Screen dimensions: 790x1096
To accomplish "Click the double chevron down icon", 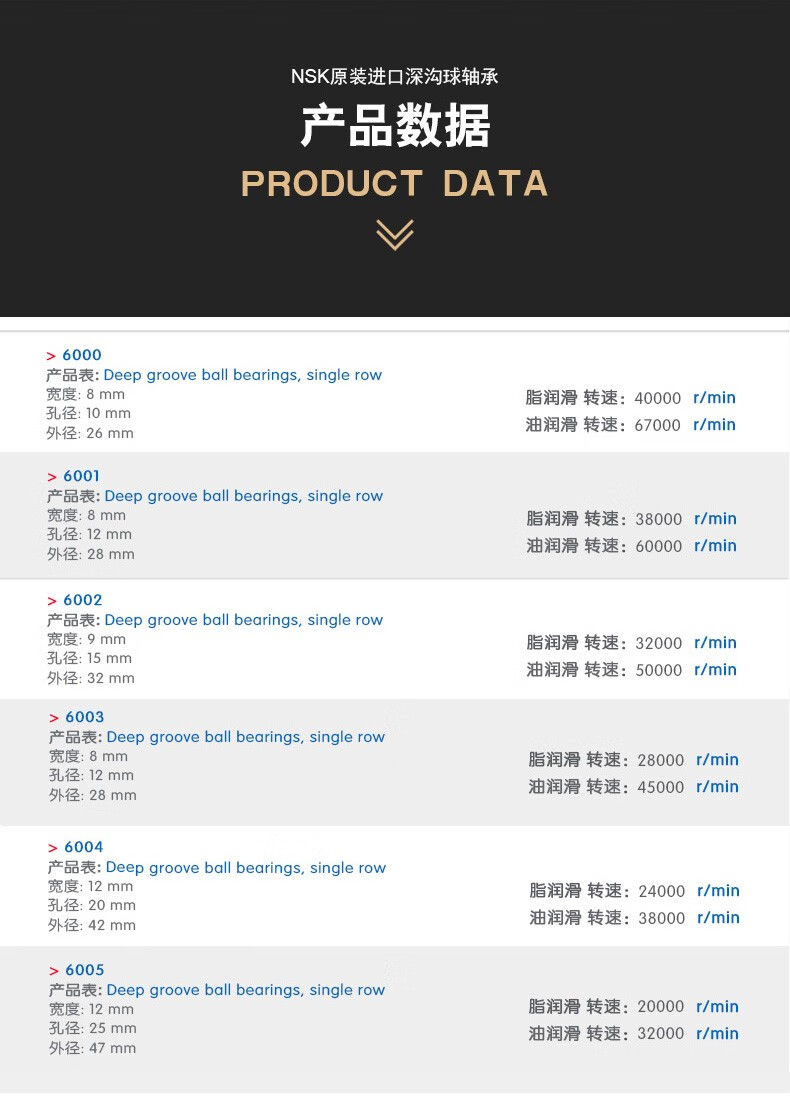I will [x=395, y=235].
